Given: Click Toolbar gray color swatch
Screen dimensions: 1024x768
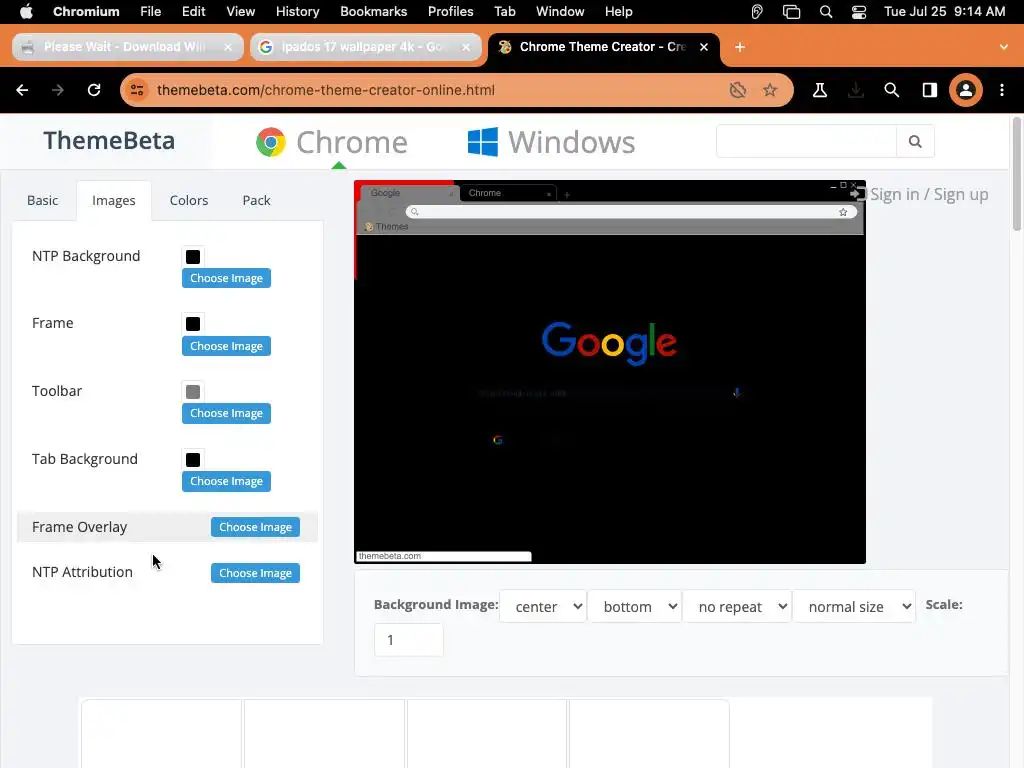Looking at the screenshot, I should point(193,392).
